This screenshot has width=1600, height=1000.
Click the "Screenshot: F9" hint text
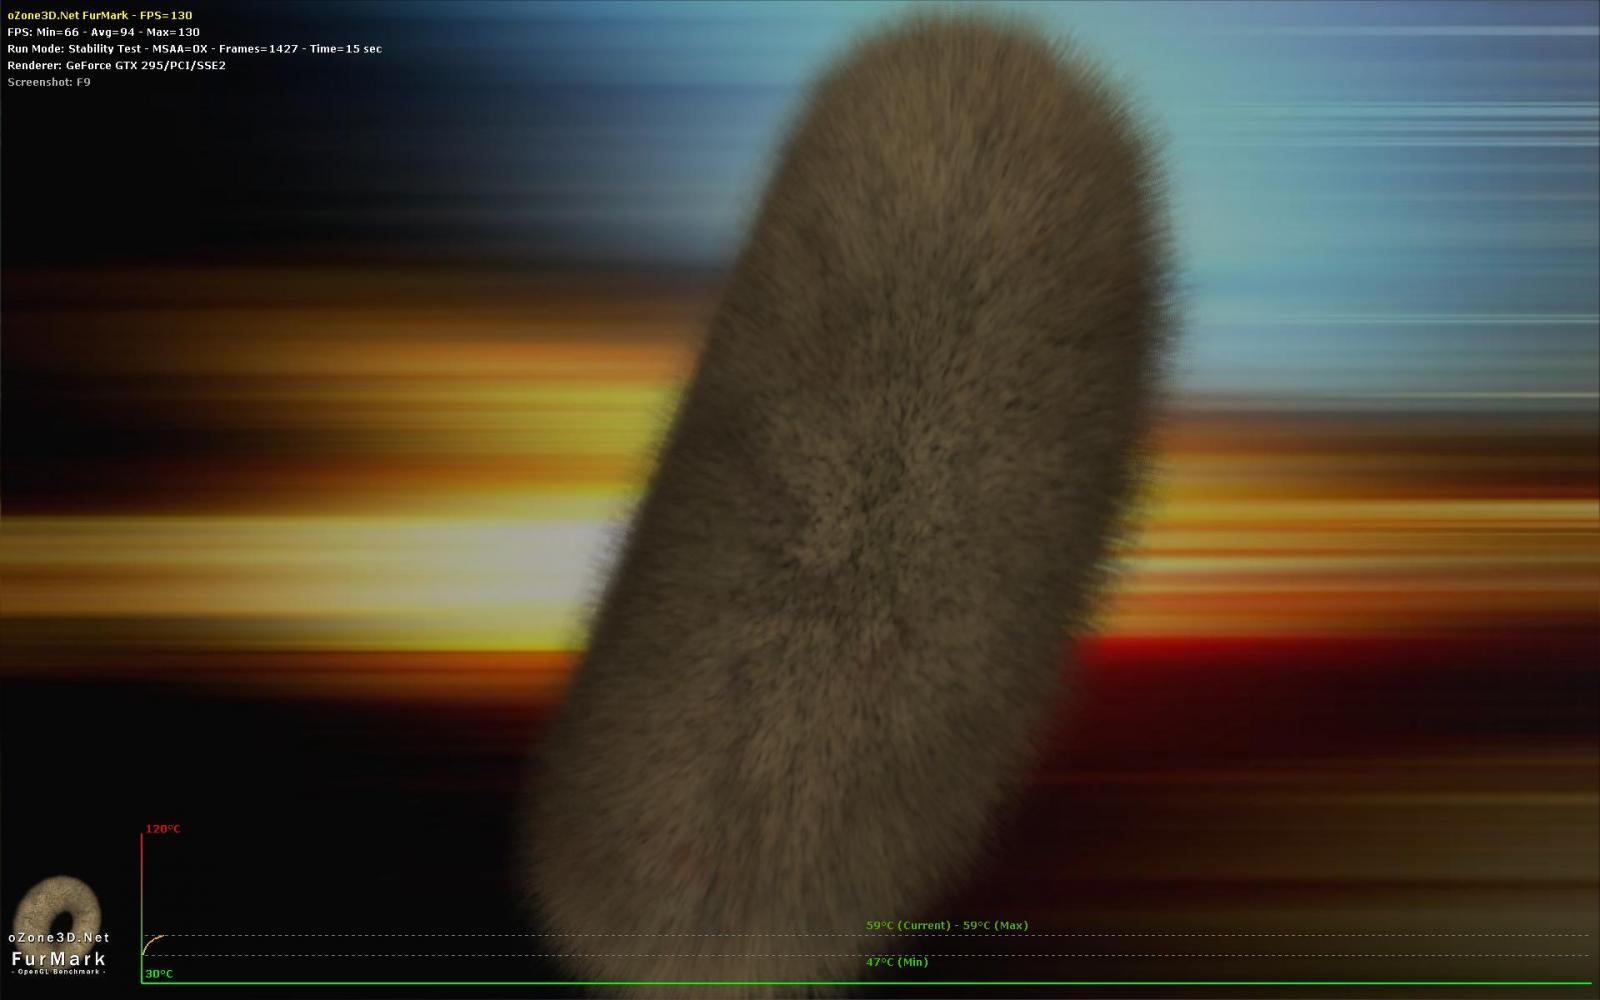[x=49, y=82]
